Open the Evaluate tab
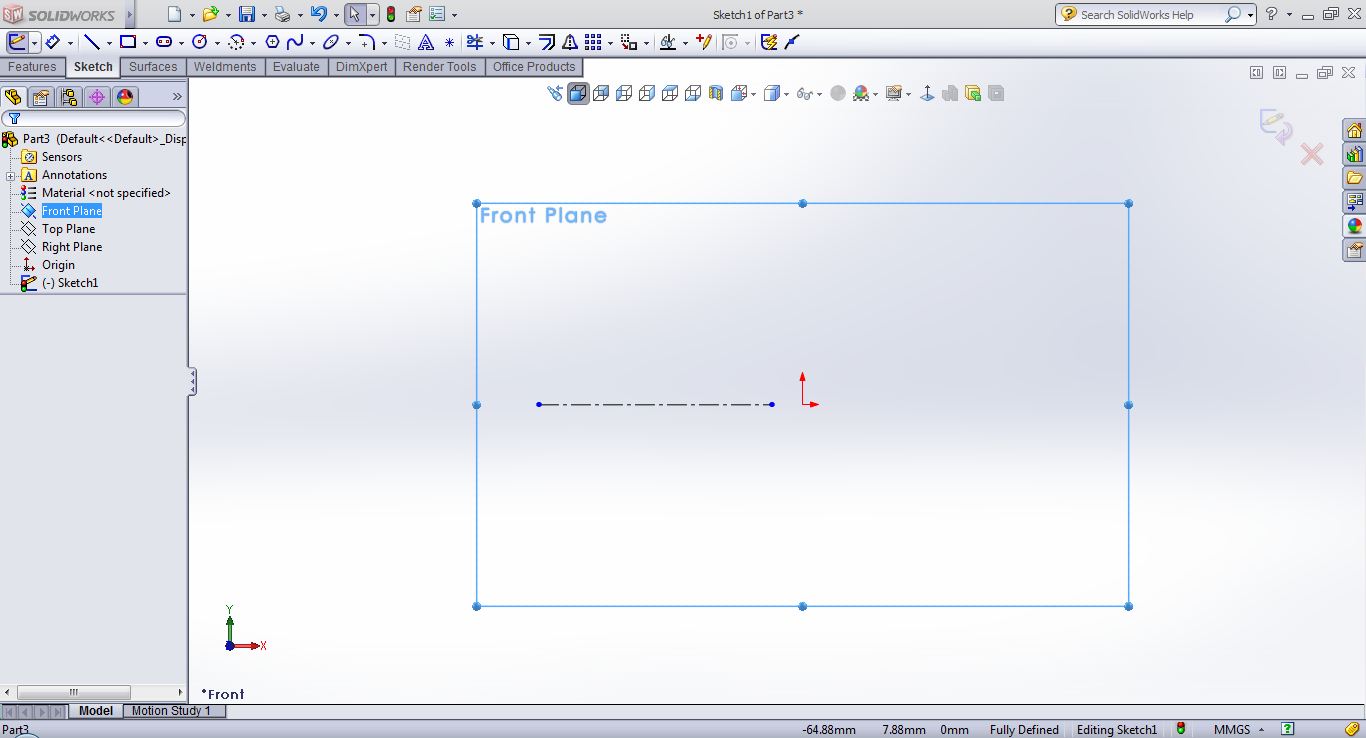This screenshot has height=738, width=1366. tap(296, 67)
